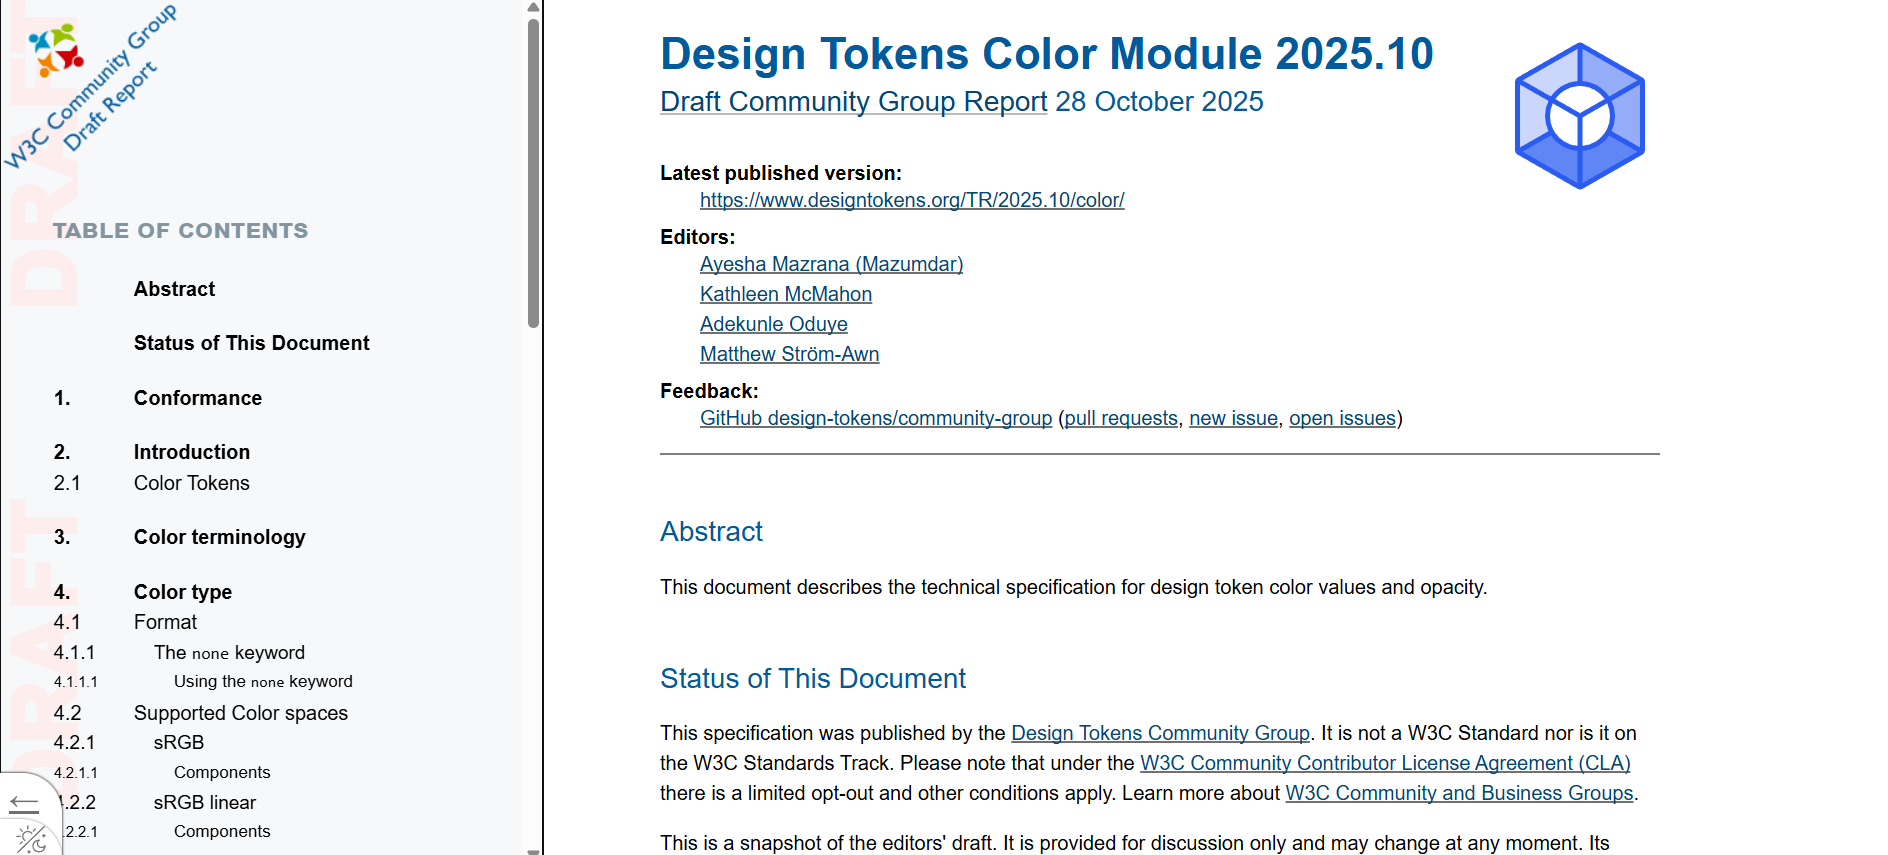Screen dimensions: 1888x855
Task: Toggle the light/dark color scheme icon
Action: 31,838
